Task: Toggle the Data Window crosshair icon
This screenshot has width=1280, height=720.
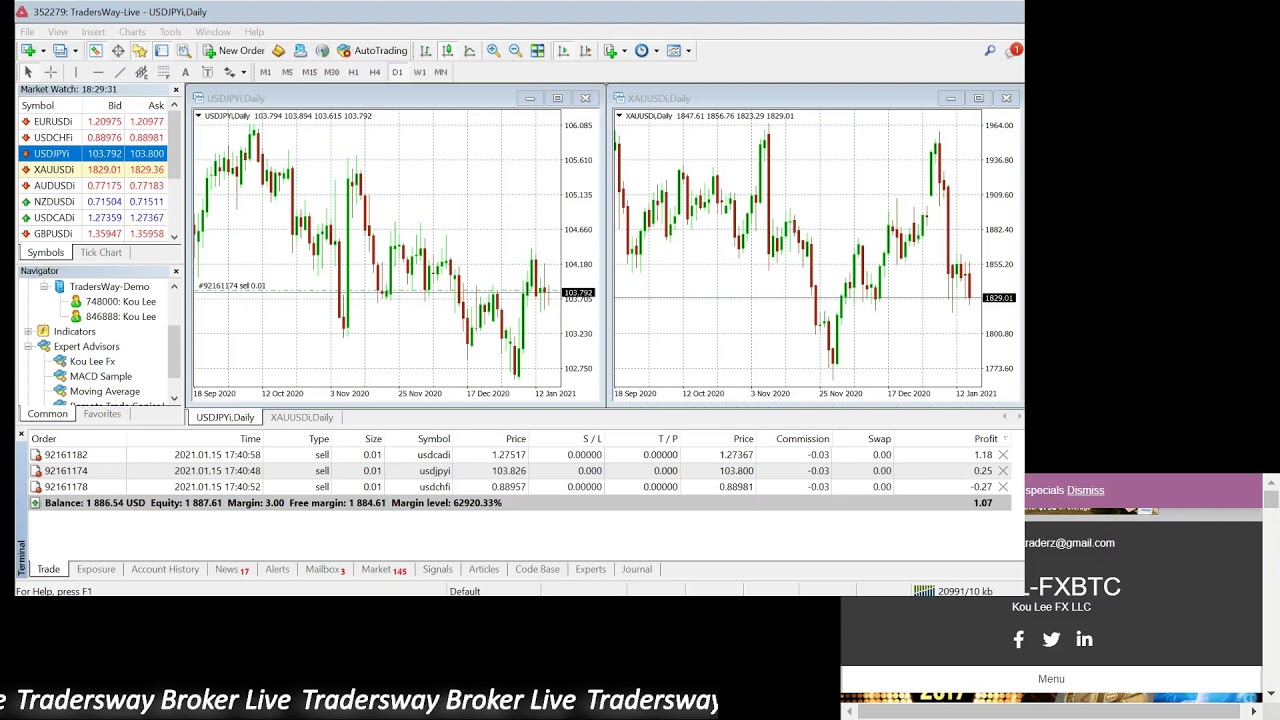Action: [x=117, y=50]
